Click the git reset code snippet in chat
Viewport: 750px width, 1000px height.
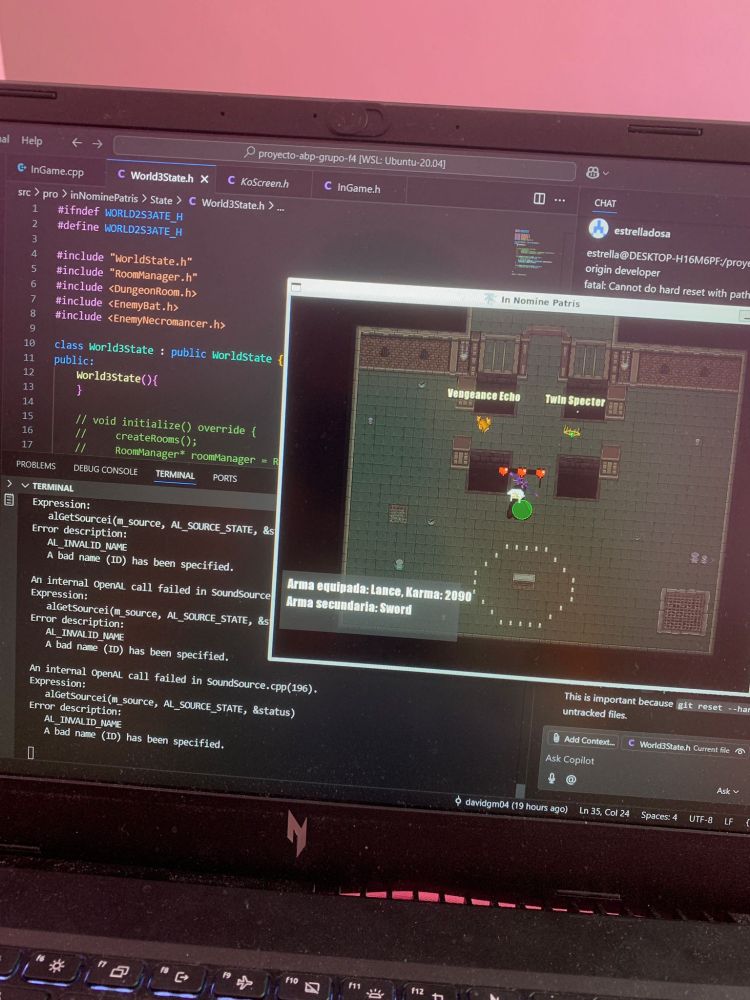tap(713, 707)
